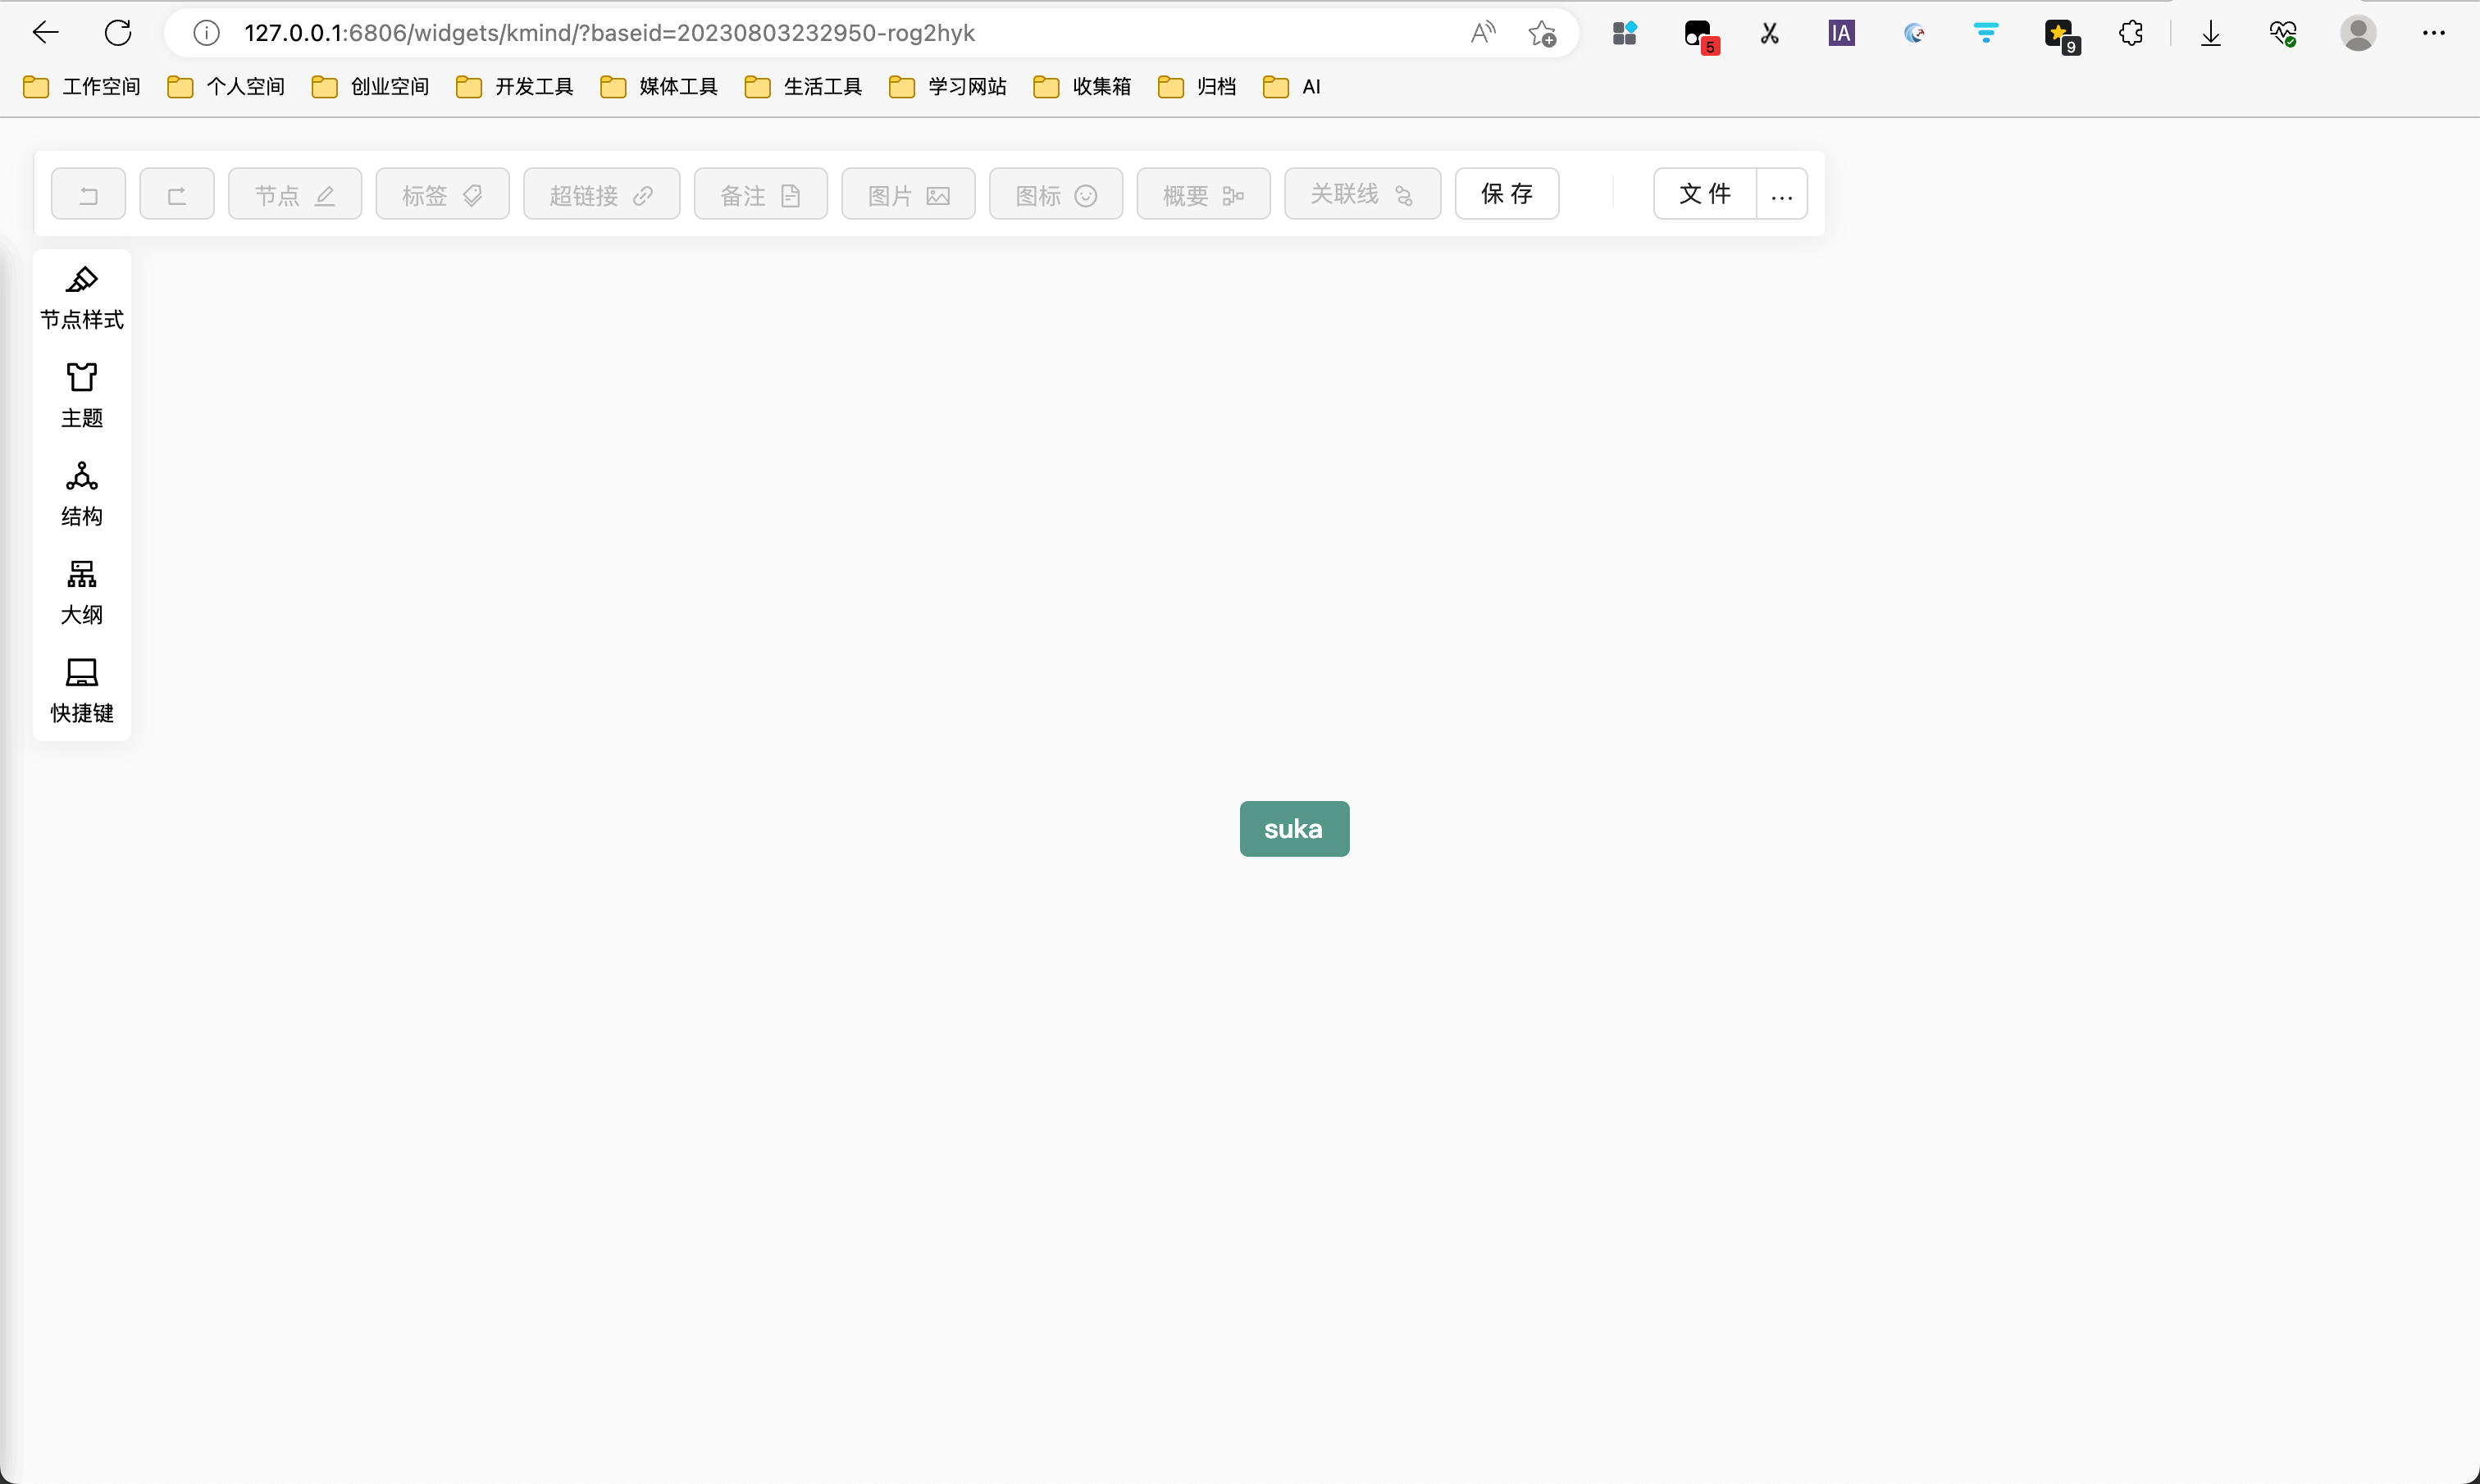Add a 概要 summary

coord(1202,193)
